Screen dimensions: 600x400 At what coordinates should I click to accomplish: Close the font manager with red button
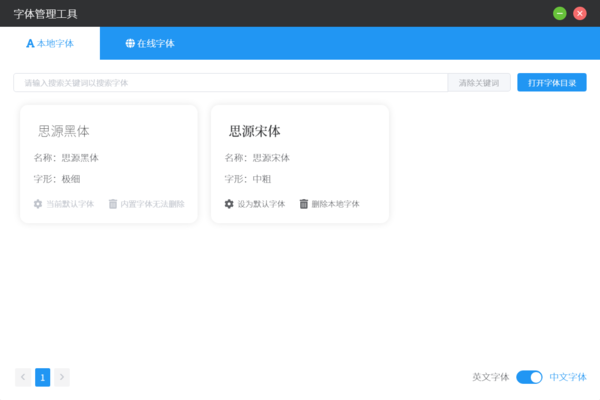(580, 13)
